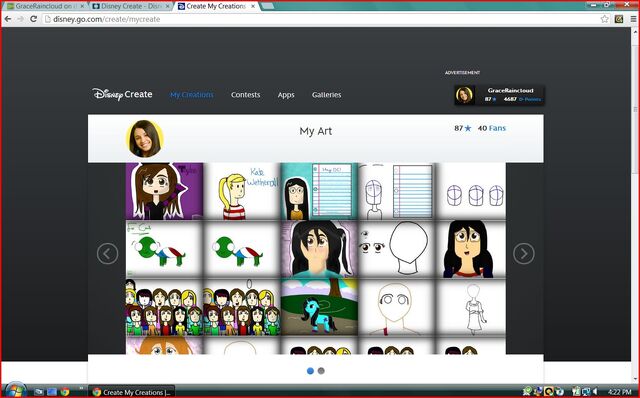Screen dimensions: 640x398
Task: Open the orange-haired girl thumbnail in bottom row
Action: tap(164, 346)
